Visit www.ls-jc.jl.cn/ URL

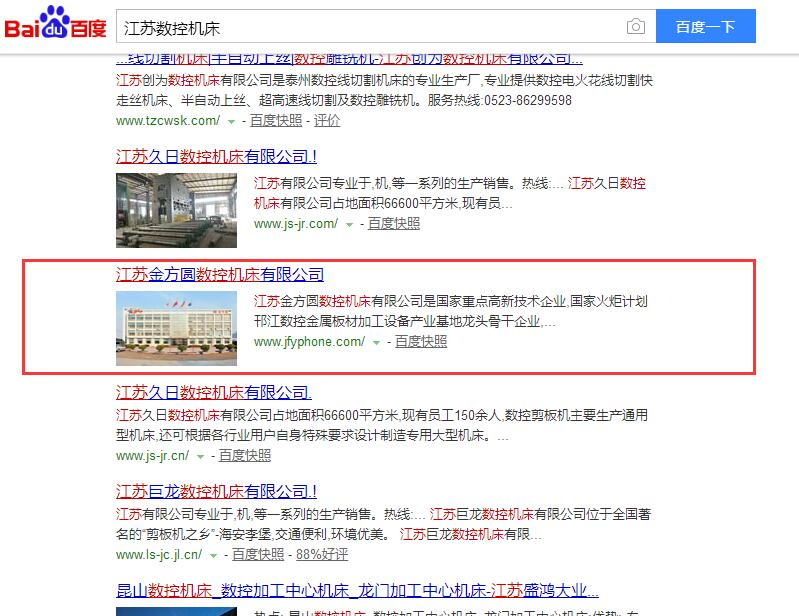pos(159,555)
